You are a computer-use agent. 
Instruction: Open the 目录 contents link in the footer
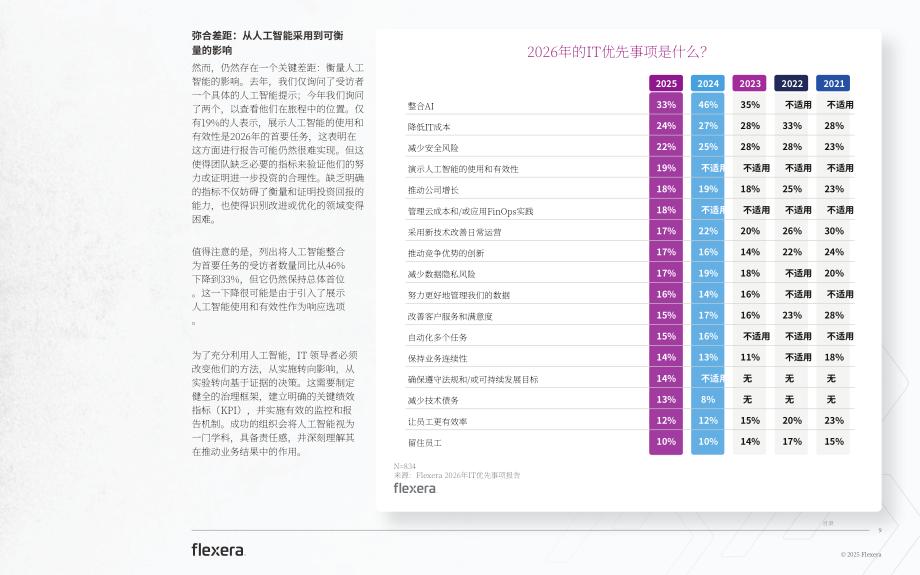[828, 523]
